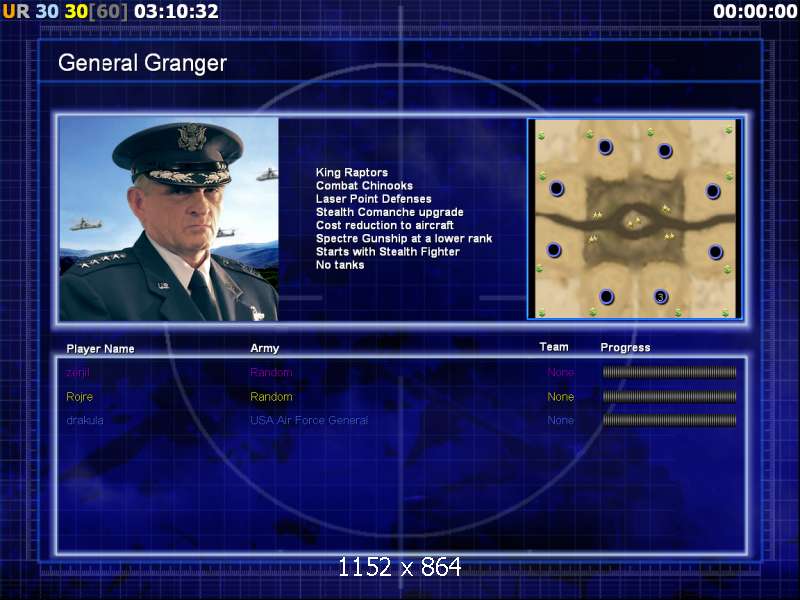
Task: Click zenil's Random army entry
Action: [x=271, y=372]
